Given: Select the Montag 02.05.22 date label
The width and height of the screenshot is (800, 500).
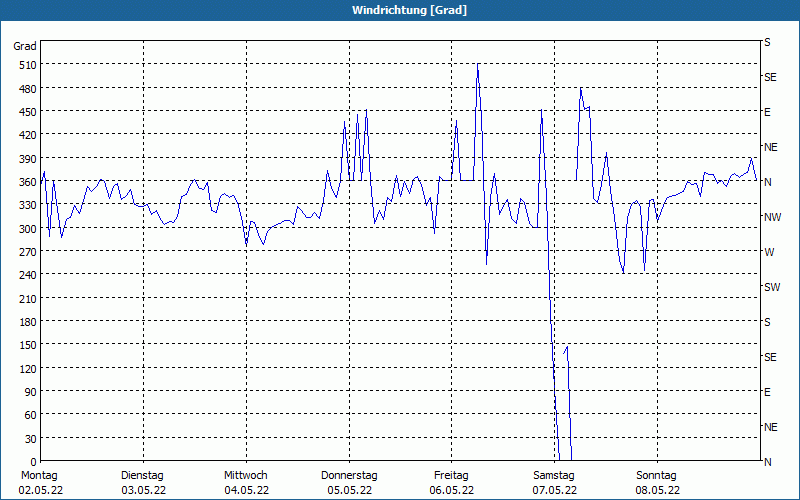Looking at the screenshot, I should (38, 482).
